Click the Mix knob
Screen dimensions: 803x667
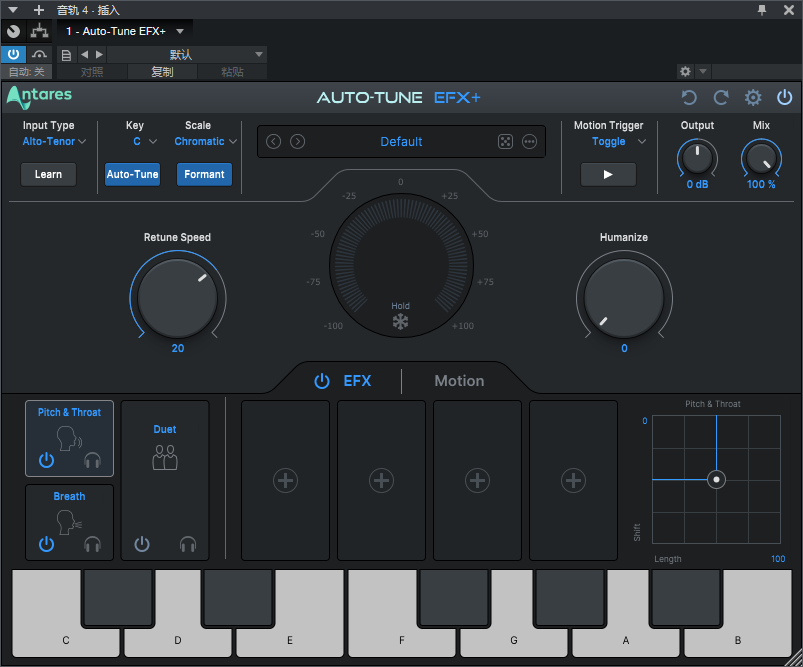click(x=761, y=158)
